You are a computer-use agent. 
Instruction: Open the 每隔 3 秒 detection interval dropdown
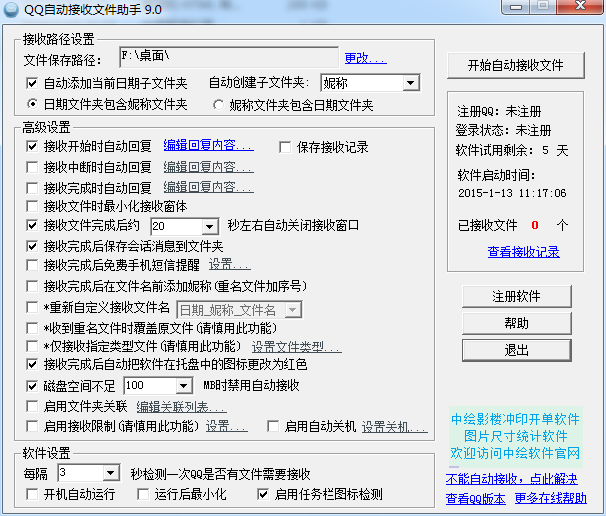coord(89,473)
